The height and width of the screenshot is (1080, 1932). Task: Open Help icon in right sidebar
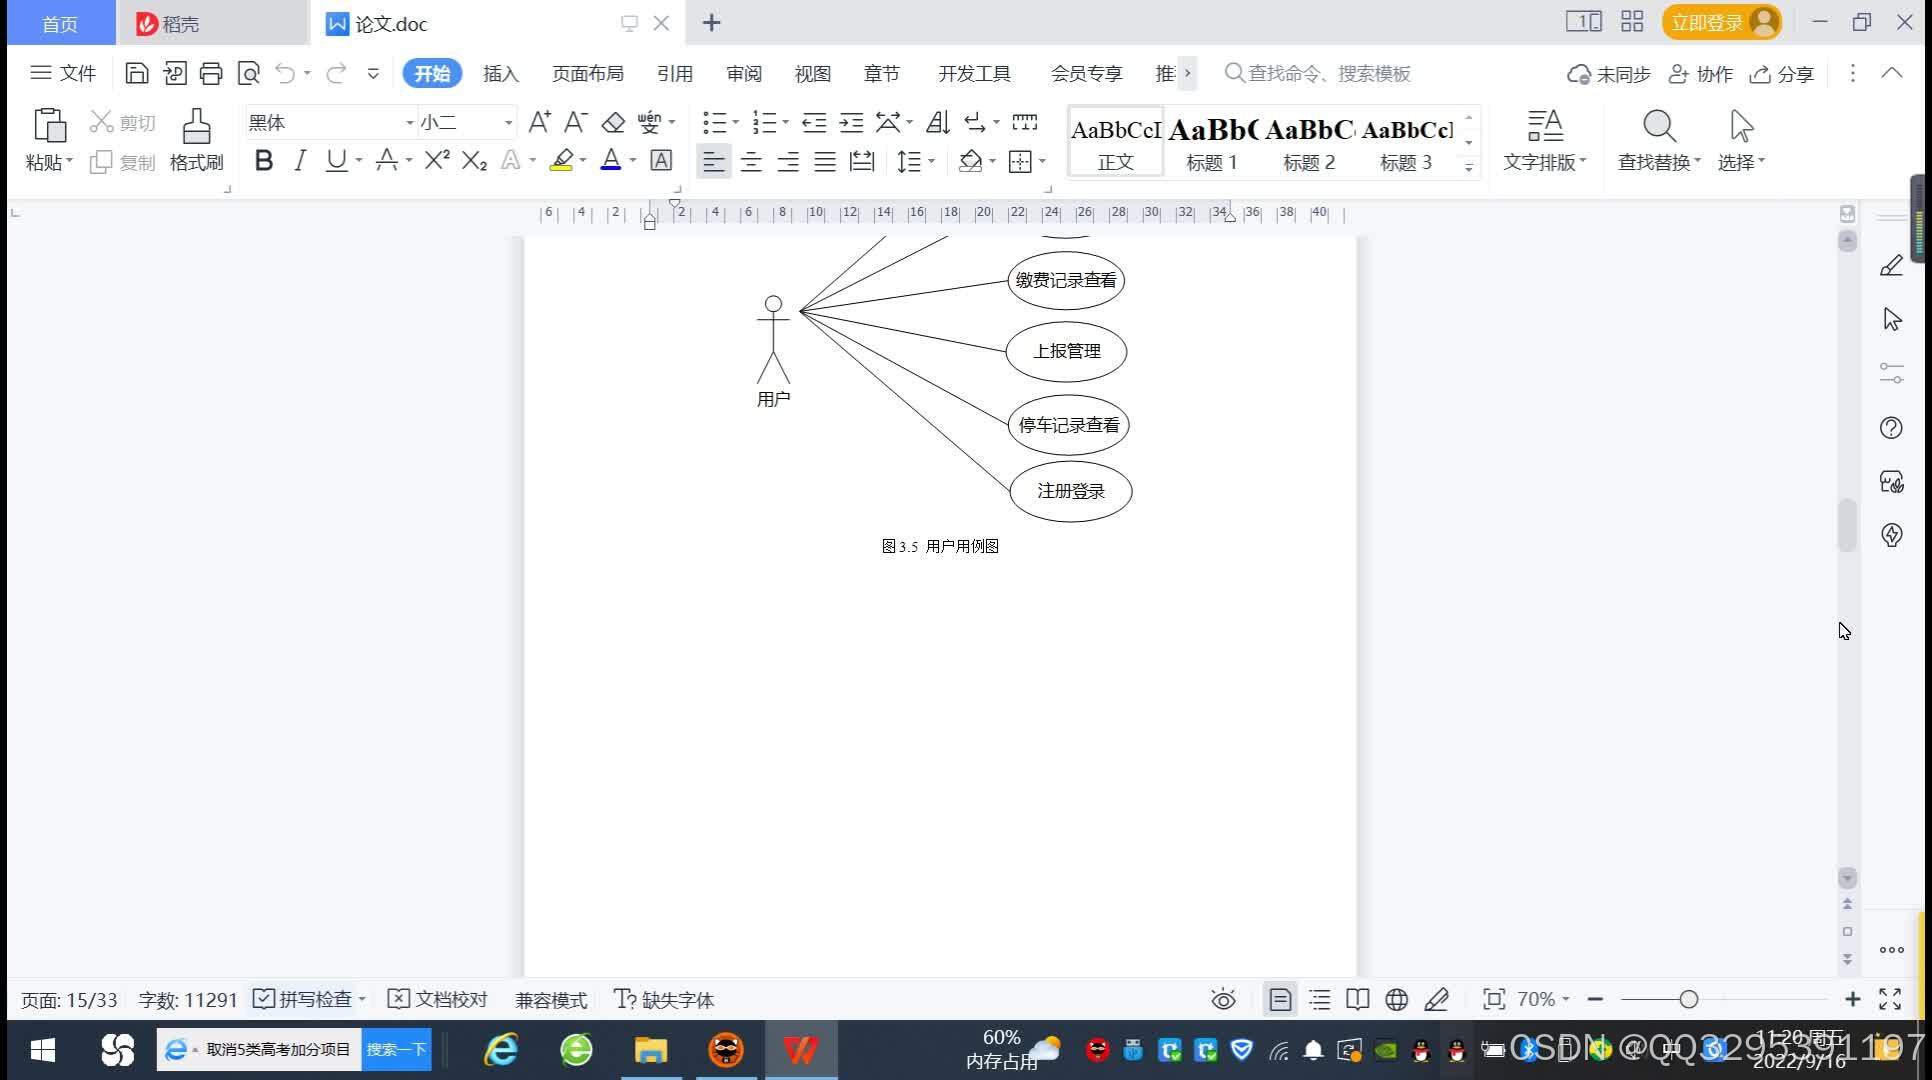point(1891,428)
